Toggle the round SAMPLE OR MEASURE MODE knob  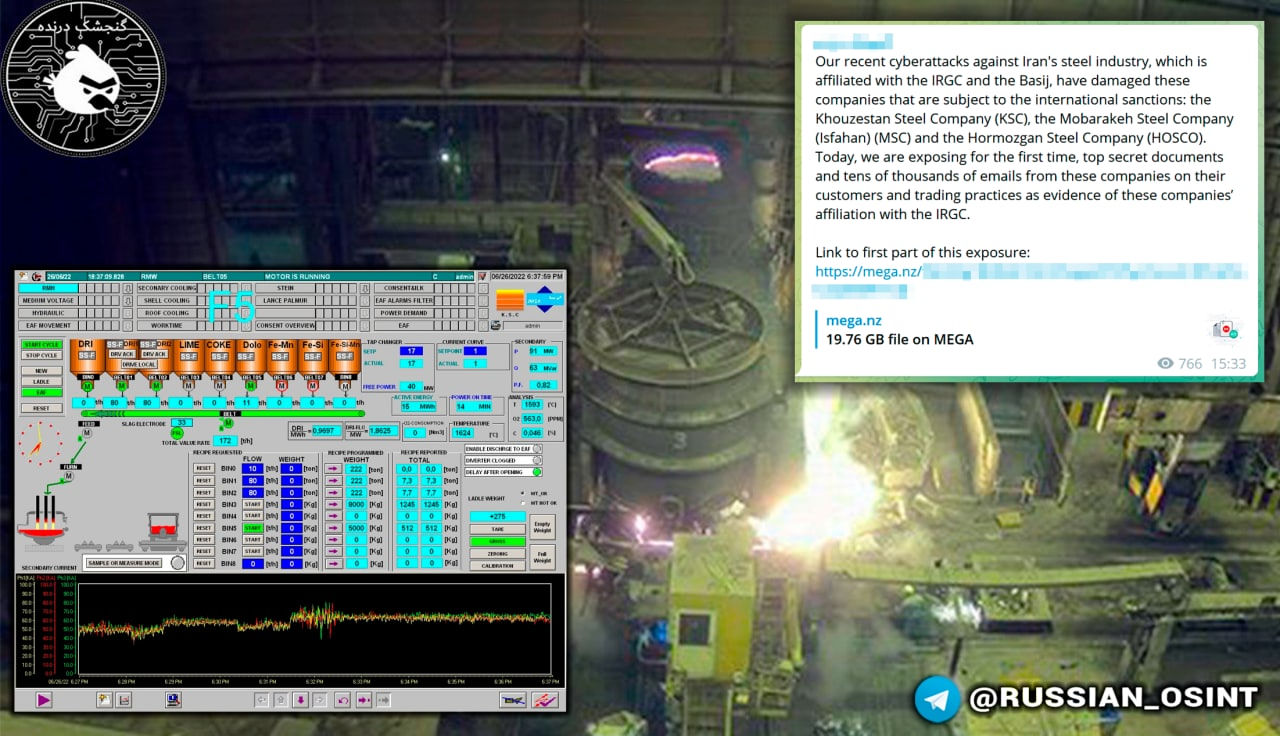[177, 563]
